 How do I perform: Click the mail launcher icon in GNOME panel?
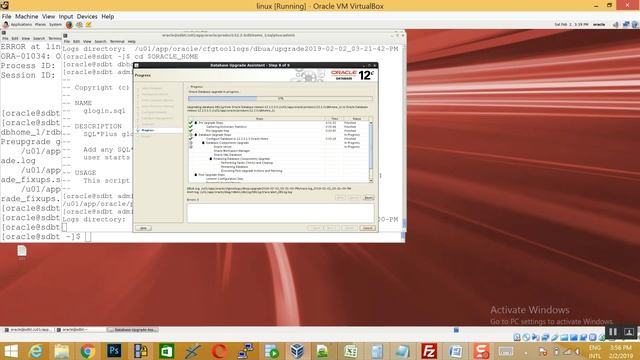tap(79, 24)
